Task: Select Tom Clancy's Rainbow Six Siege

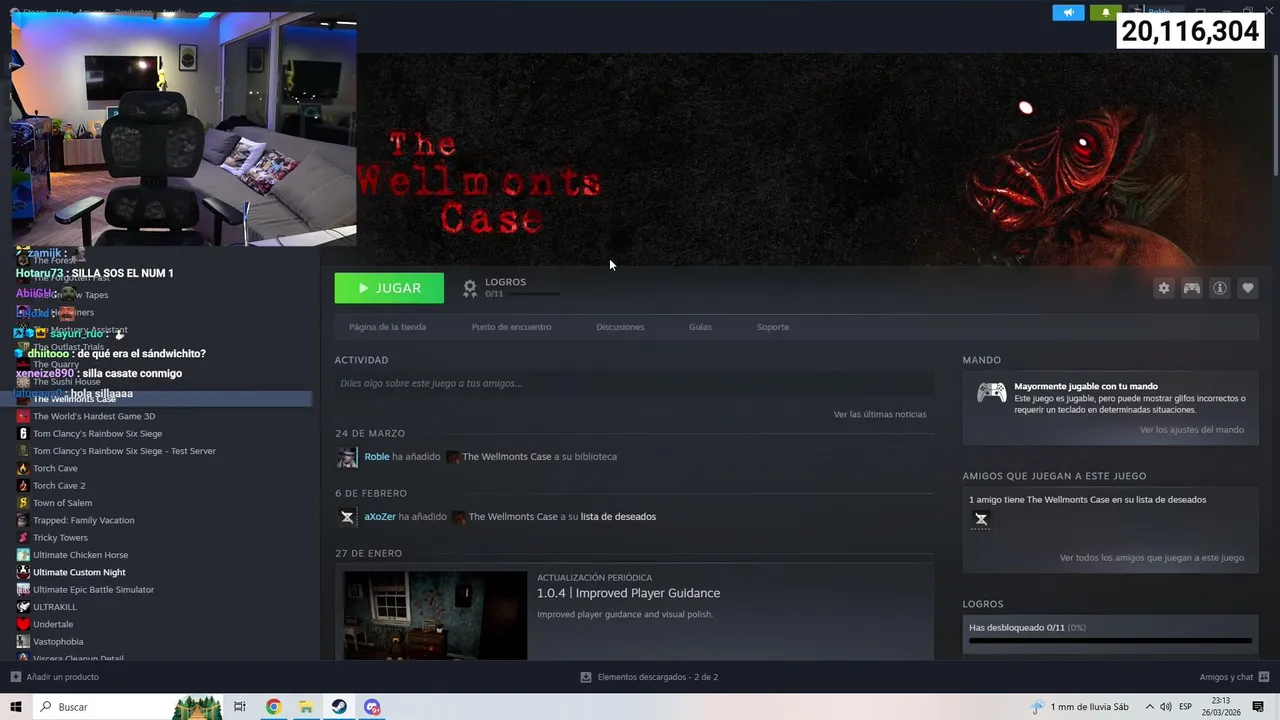Action: click(97, 434)
